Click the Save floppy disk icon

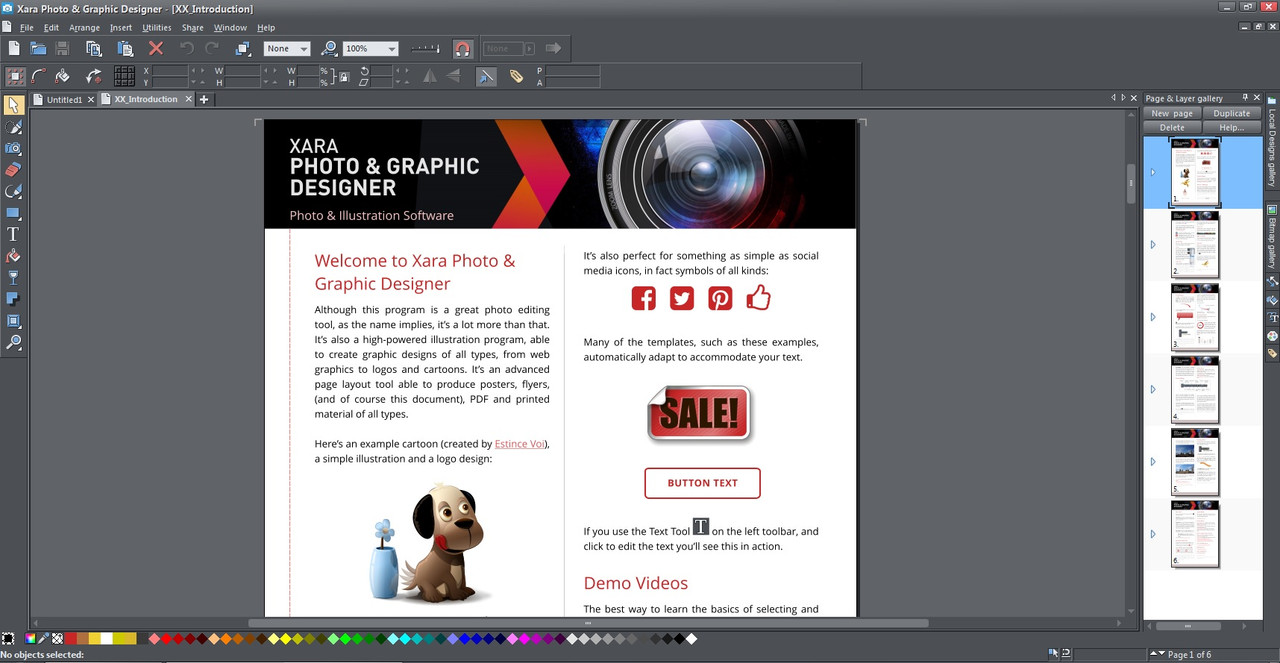tap(62, 48)
